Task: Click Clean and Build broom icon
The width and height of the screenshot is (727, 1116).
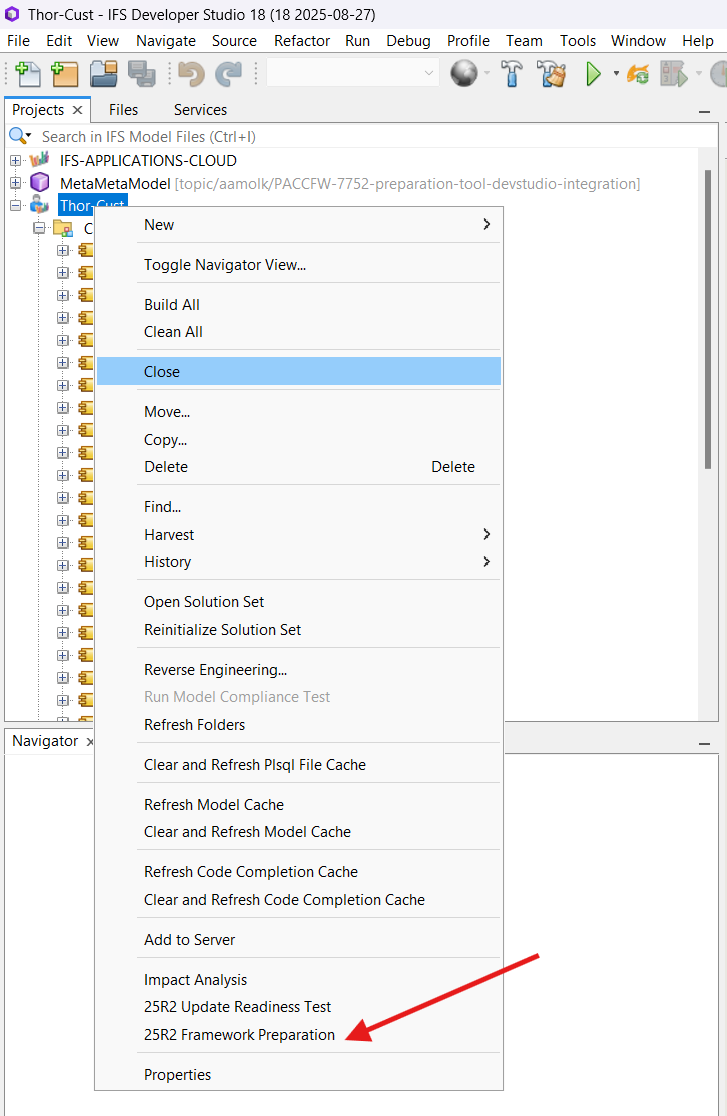Action: 551,73
